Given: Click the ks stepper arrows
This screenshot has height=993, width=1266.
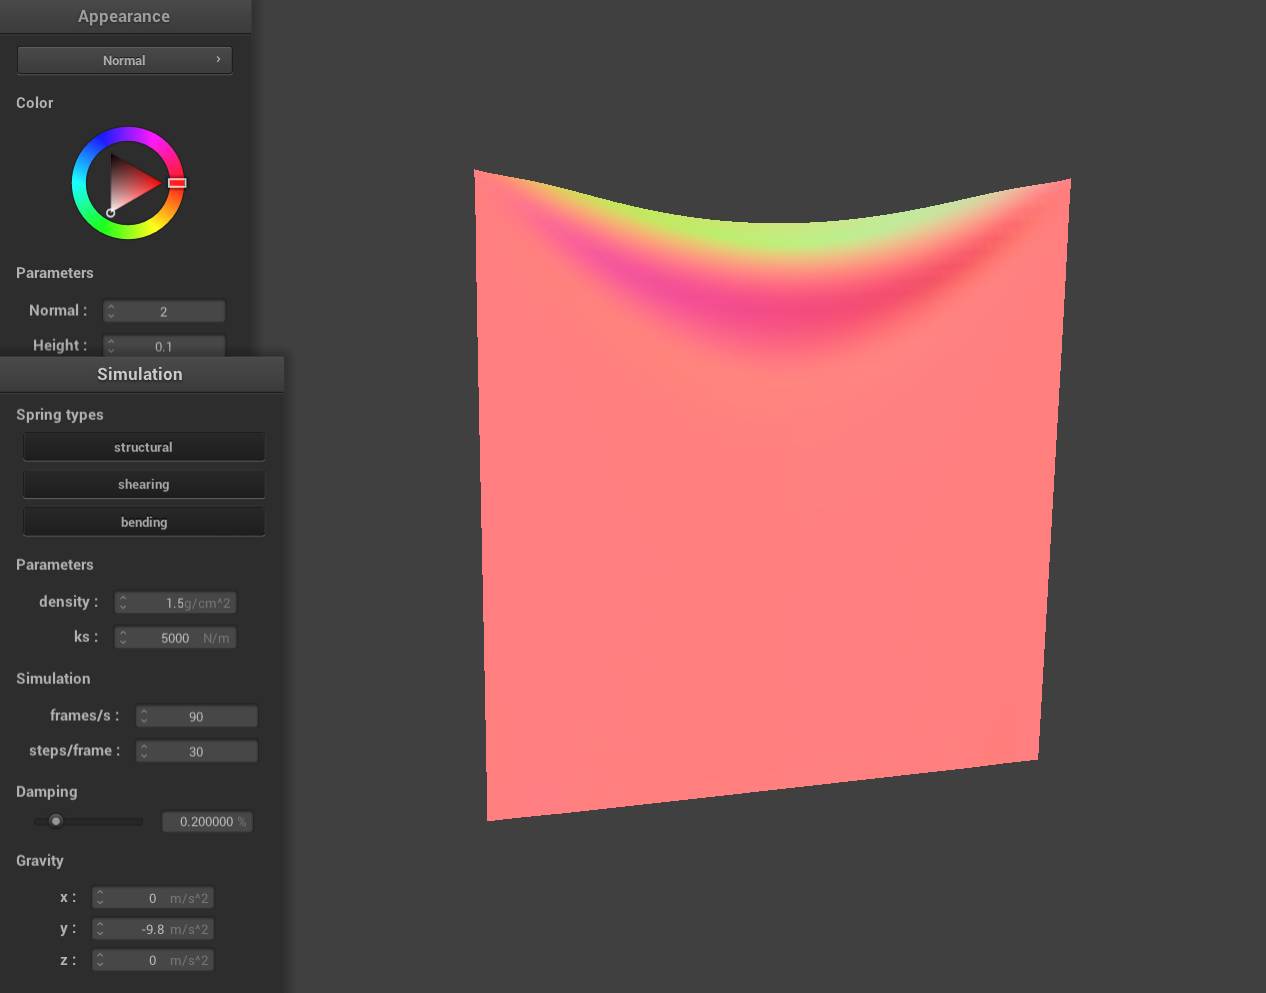Looking at the screenshot, I should [x=123, y=638].
